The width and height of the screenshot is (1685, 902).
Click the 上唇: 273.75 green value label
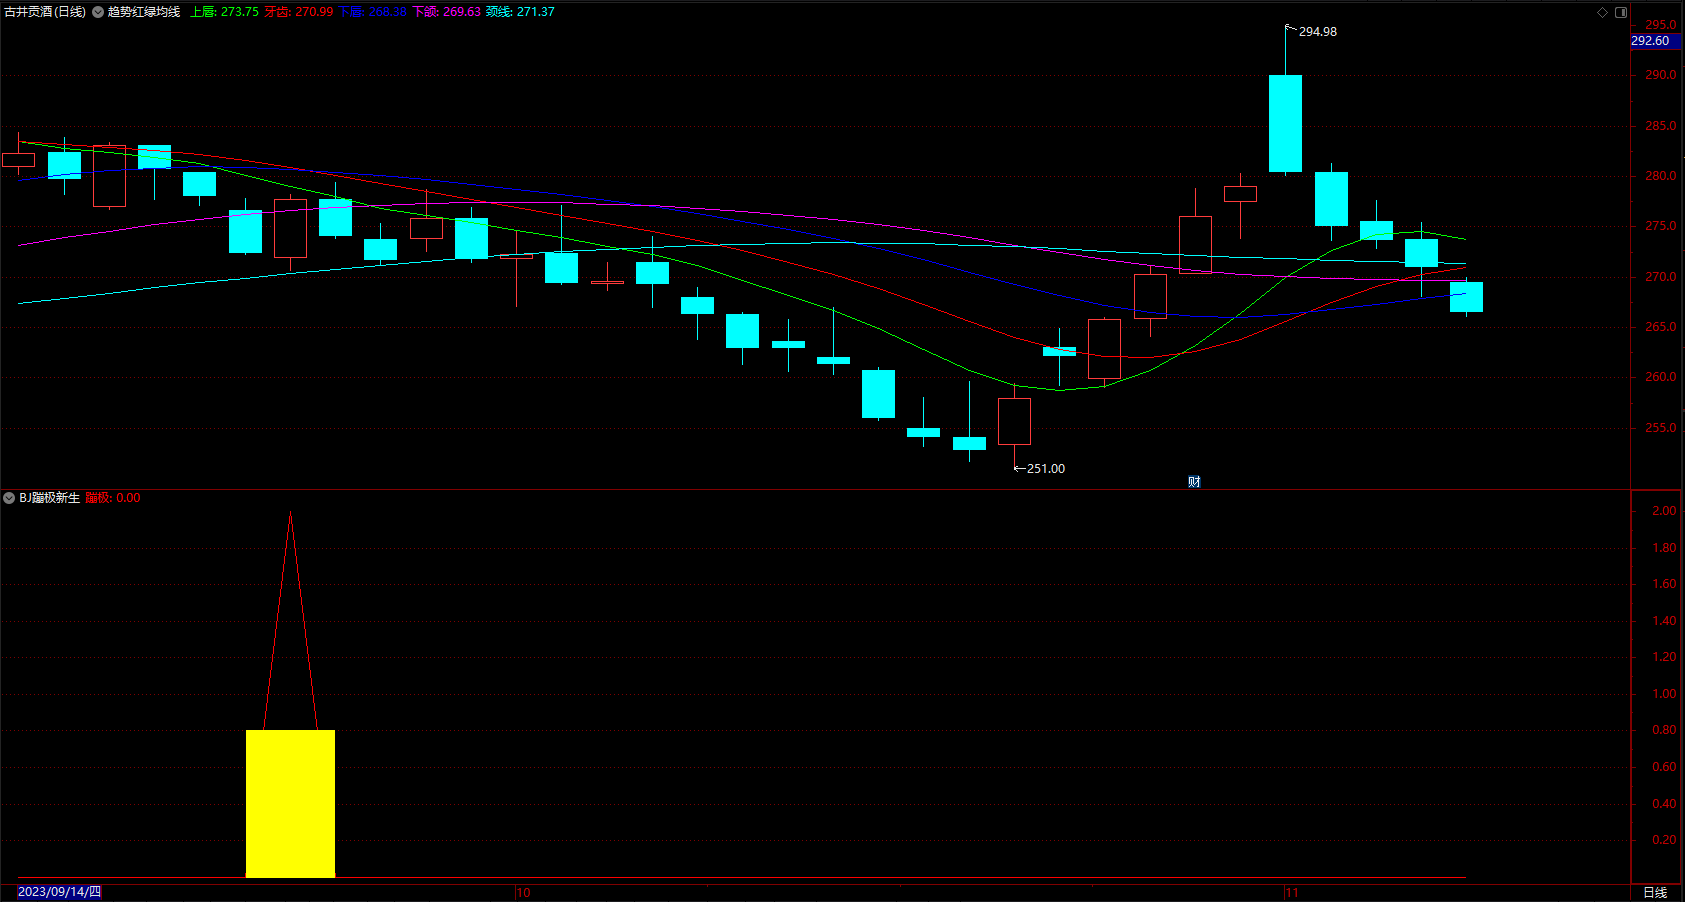[224, 12]
